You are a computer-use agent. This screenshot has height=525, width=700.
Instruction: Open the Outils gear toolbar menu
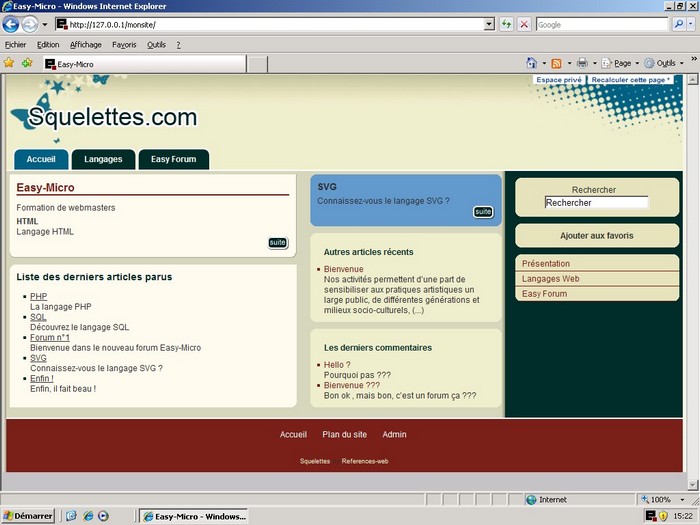[x=664, y=63]
